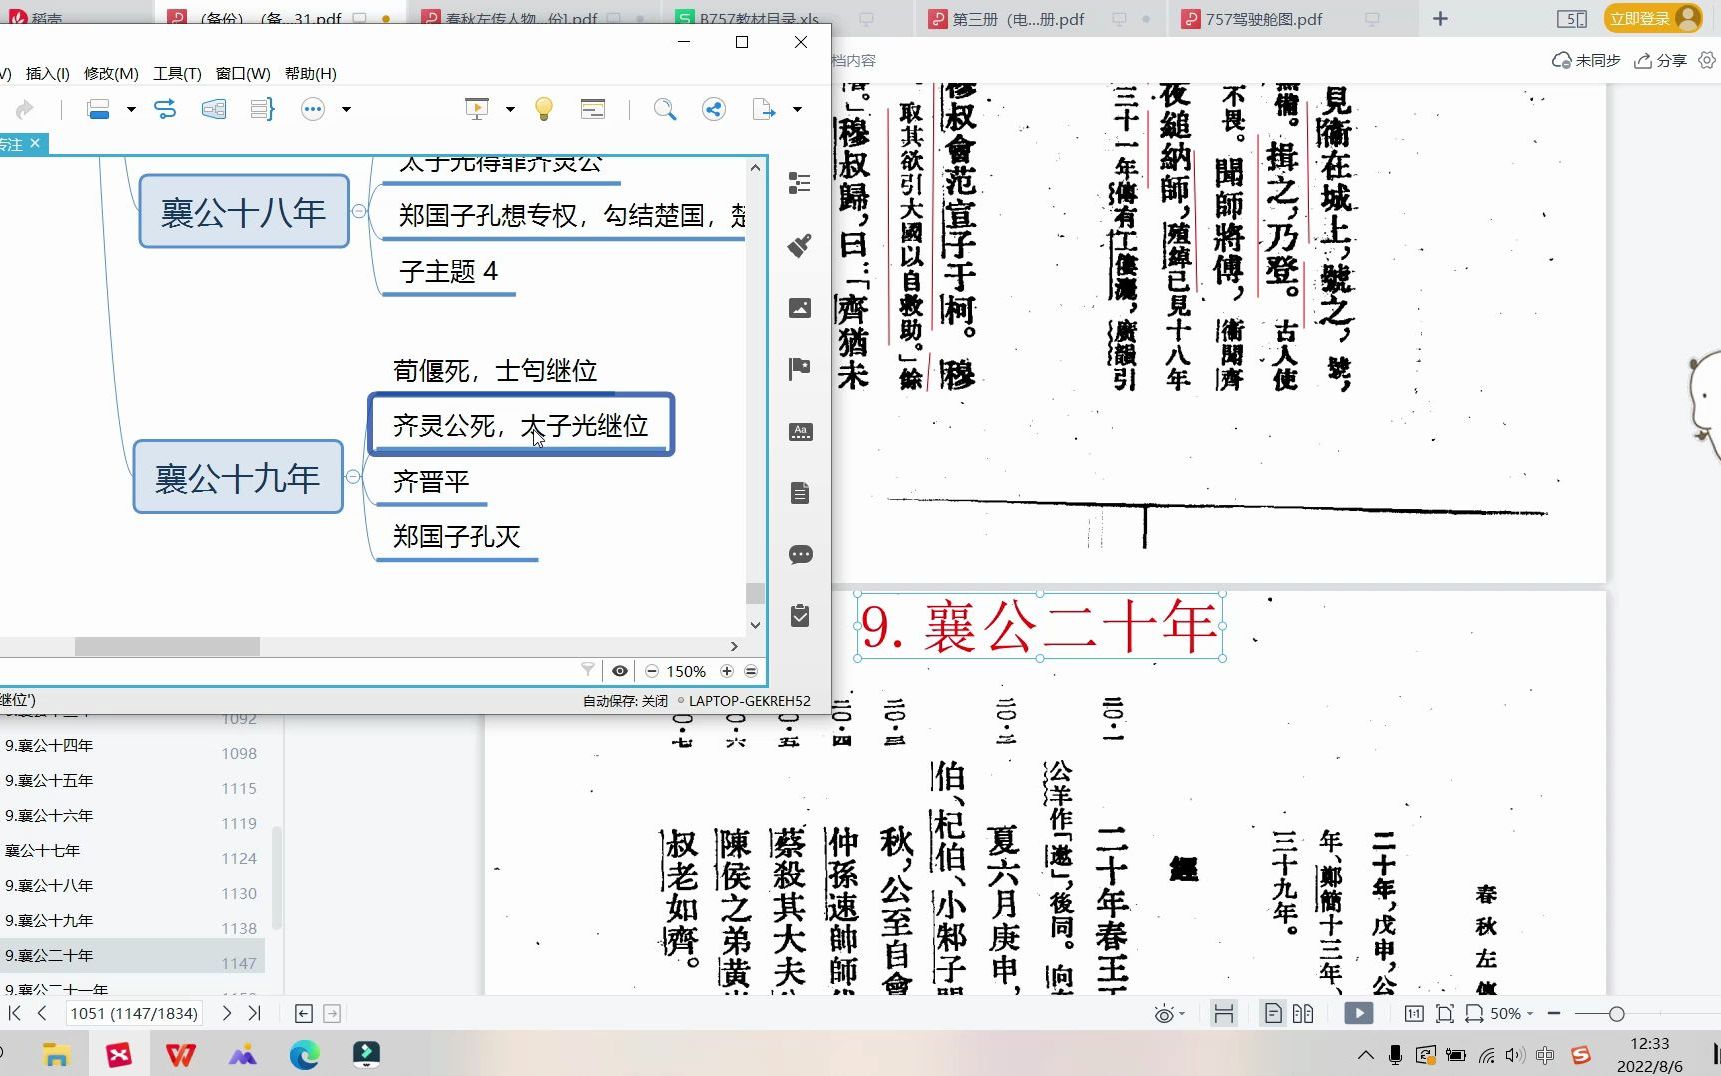
Task: Toggle two-page view in PDF reader
Action: 1303,1014
